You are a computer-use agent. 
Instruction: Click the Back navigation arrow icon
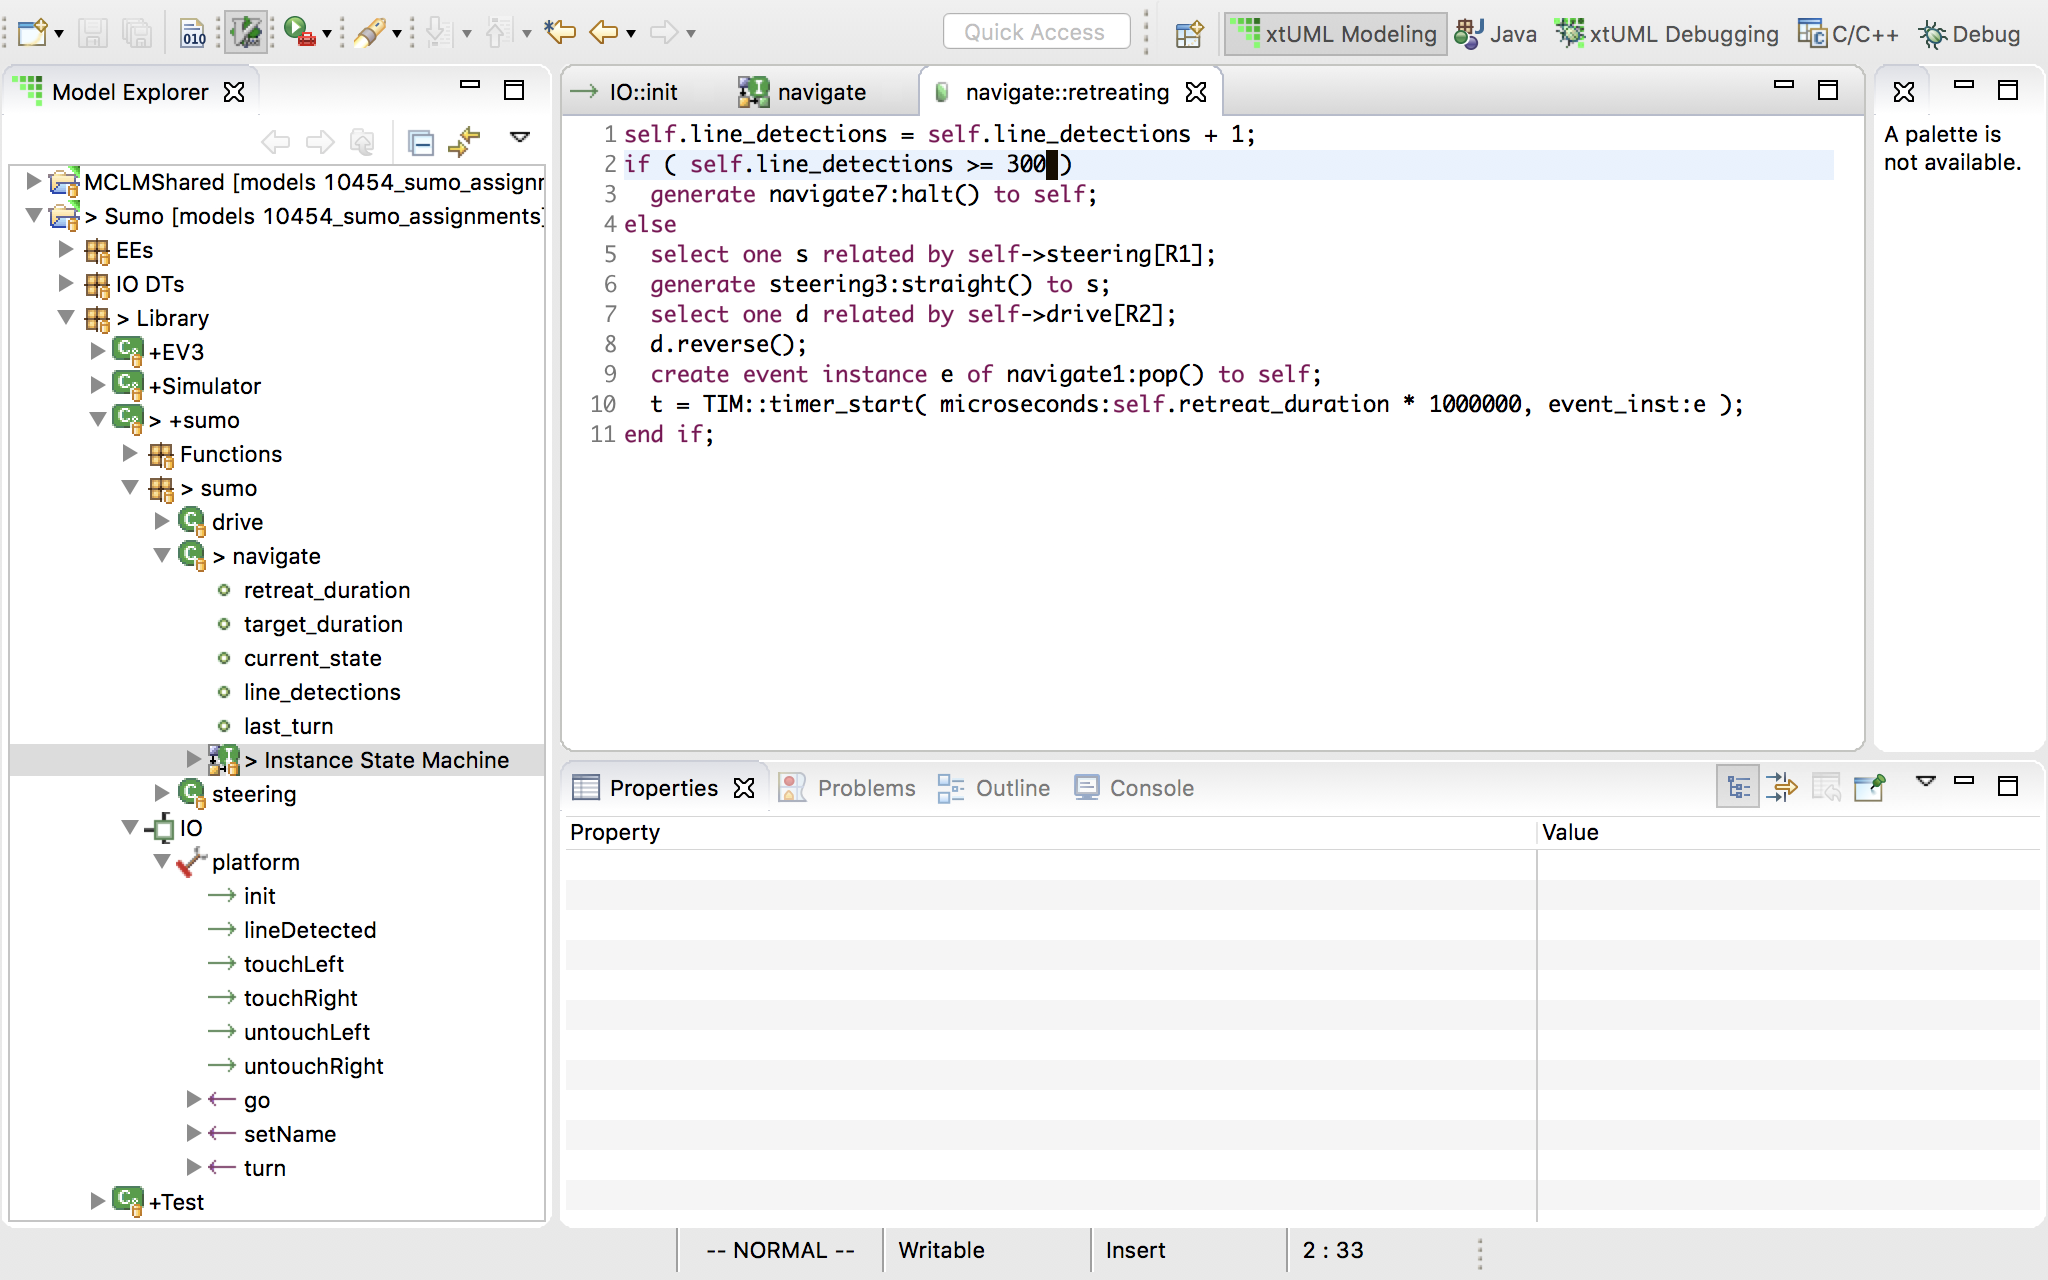(x=604, y=33)
